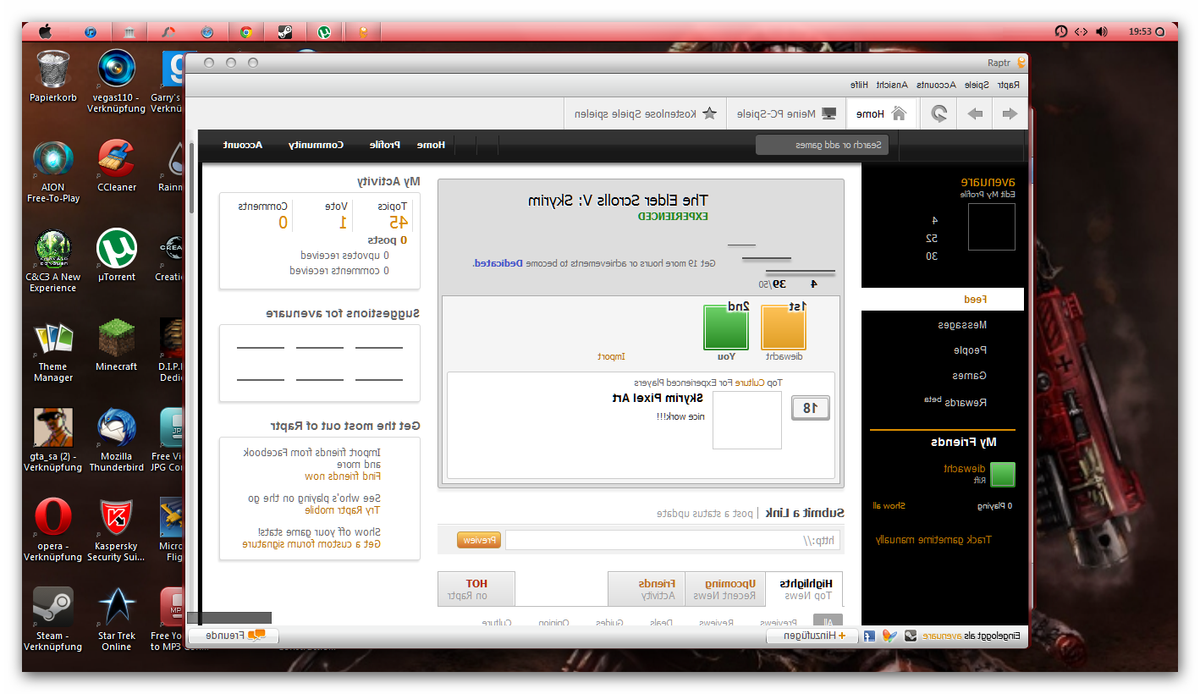Launch Minecraft from the desktop
The height and width of the screenshot is (694, 1200).
116,345
